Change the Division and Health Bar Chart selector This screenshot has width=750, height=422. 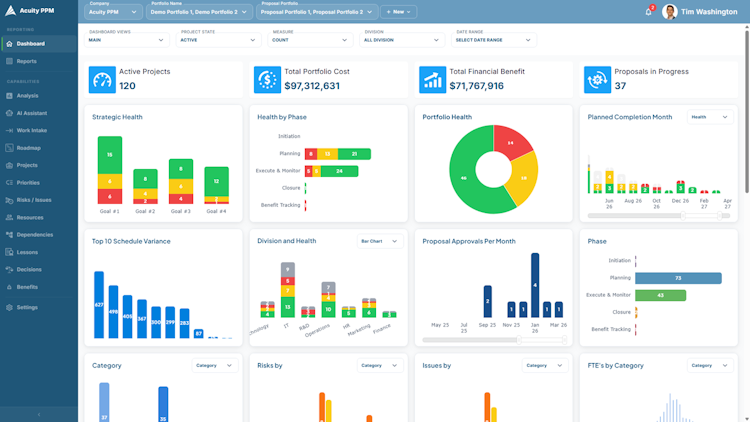(380, 241)
